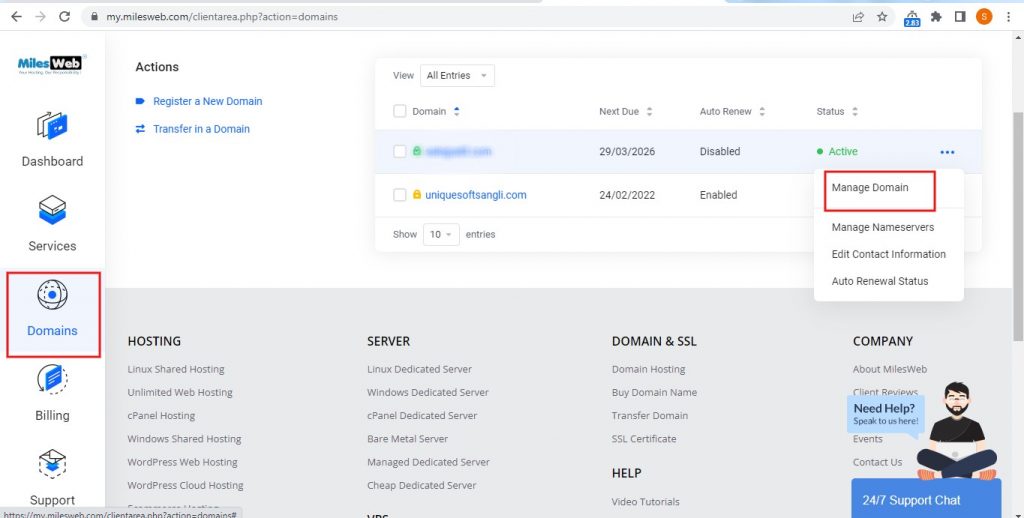Viewport: 1024px width, 518px height.
Task: Toggle the browser side panel icon
Action: [x=959, y=17]
